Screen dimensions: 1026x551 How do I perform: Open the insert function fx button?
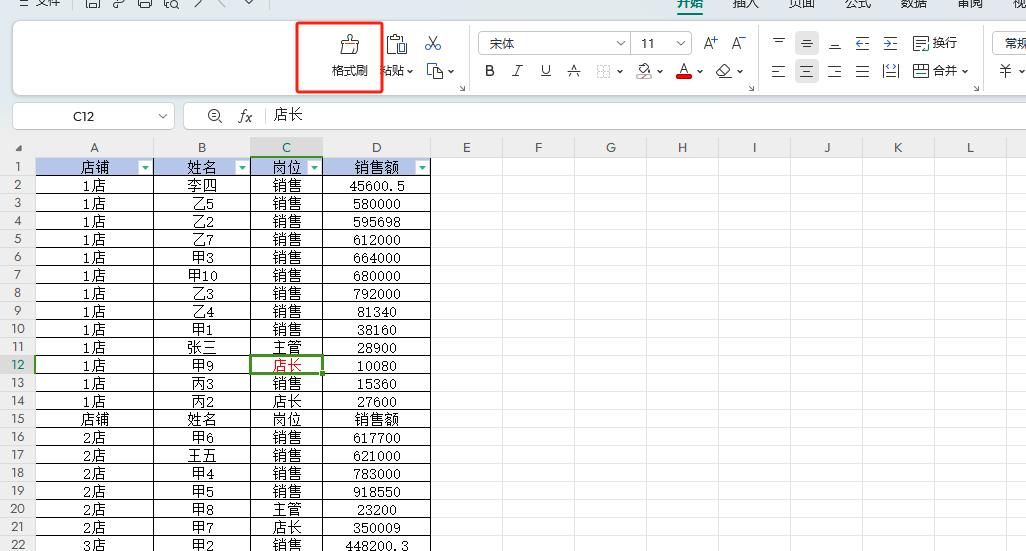click(245, 116)
